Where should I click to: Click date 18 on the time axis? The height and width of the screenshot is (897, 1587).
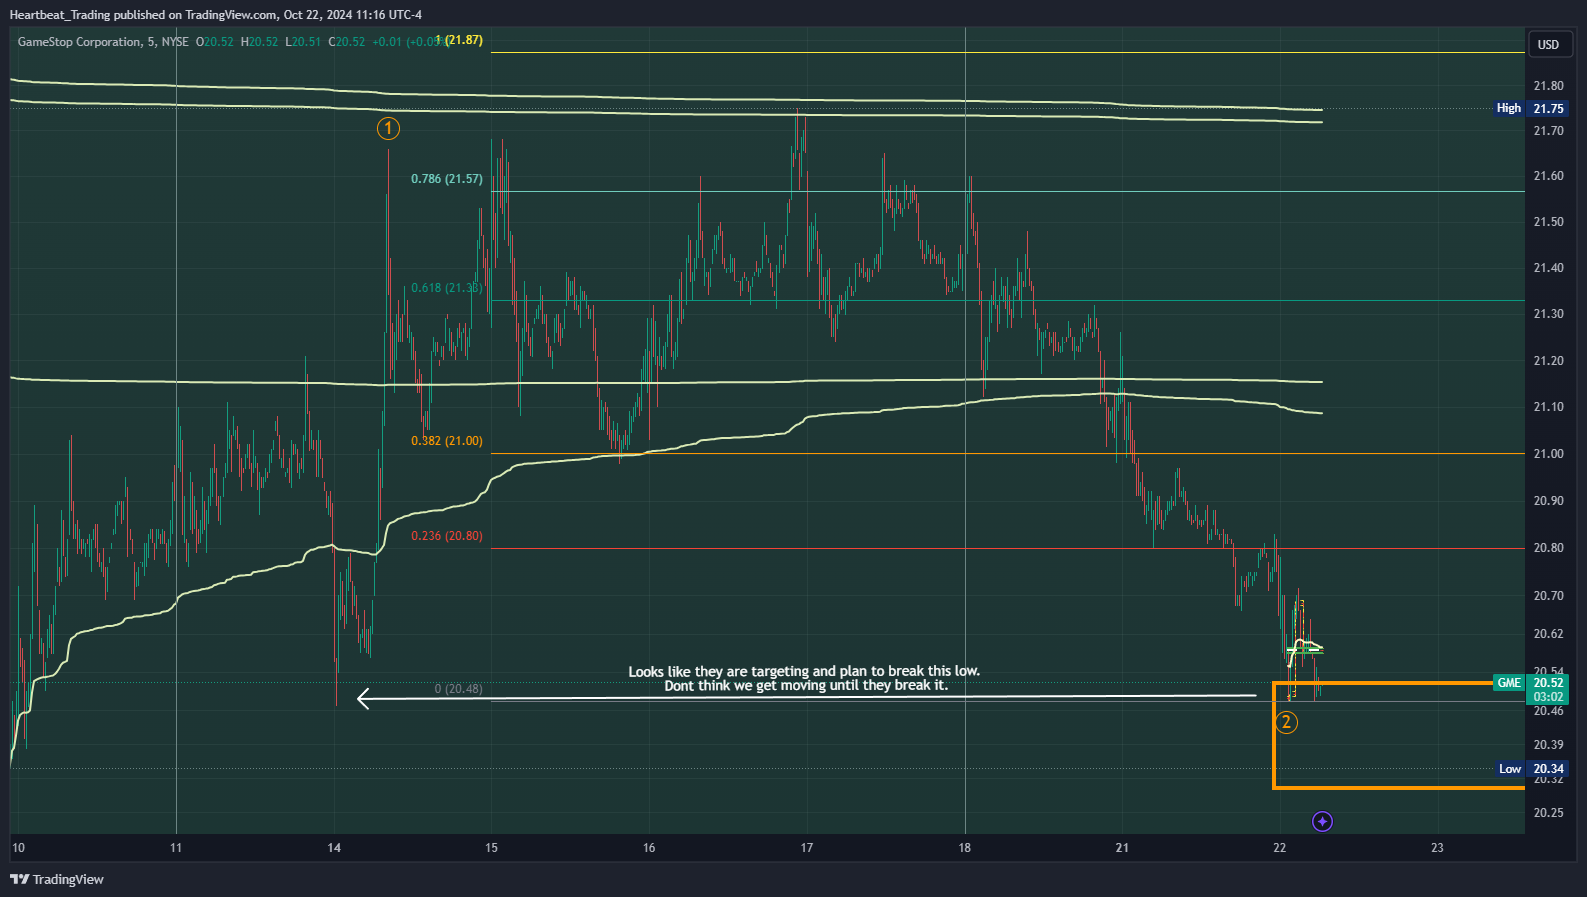[964, 848]
